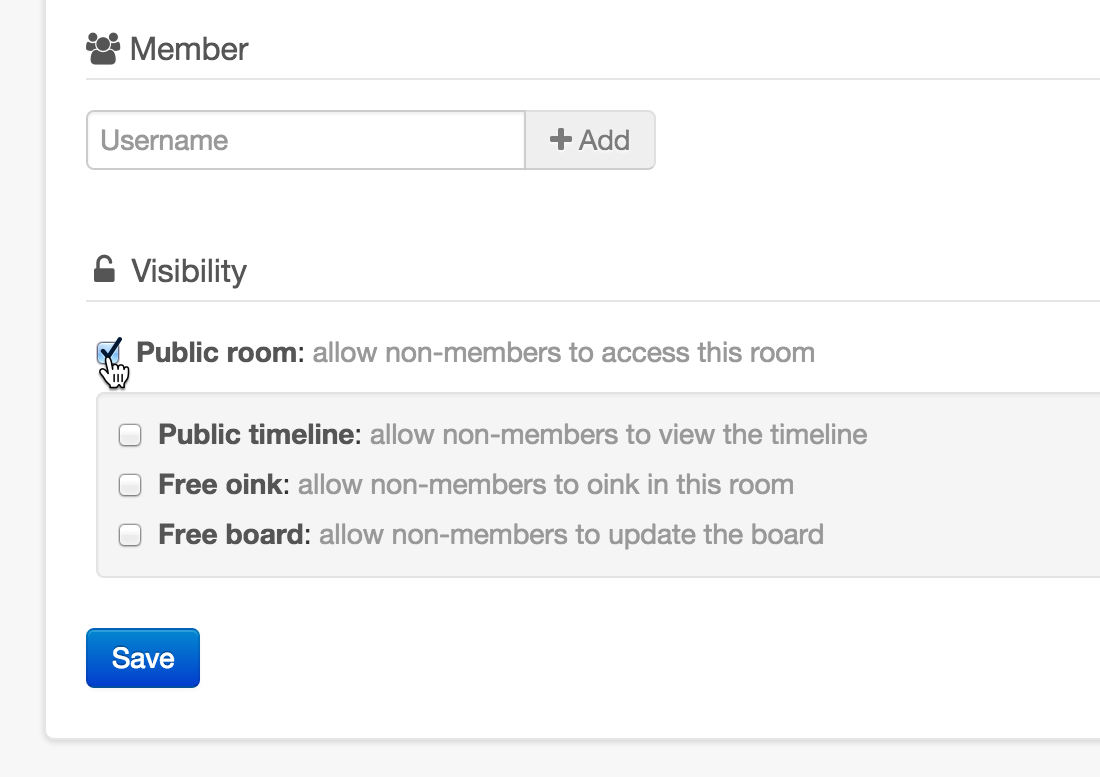Click the open padlock icon beside Visibility
1100x777 pixels.
[x=103, y=270]
